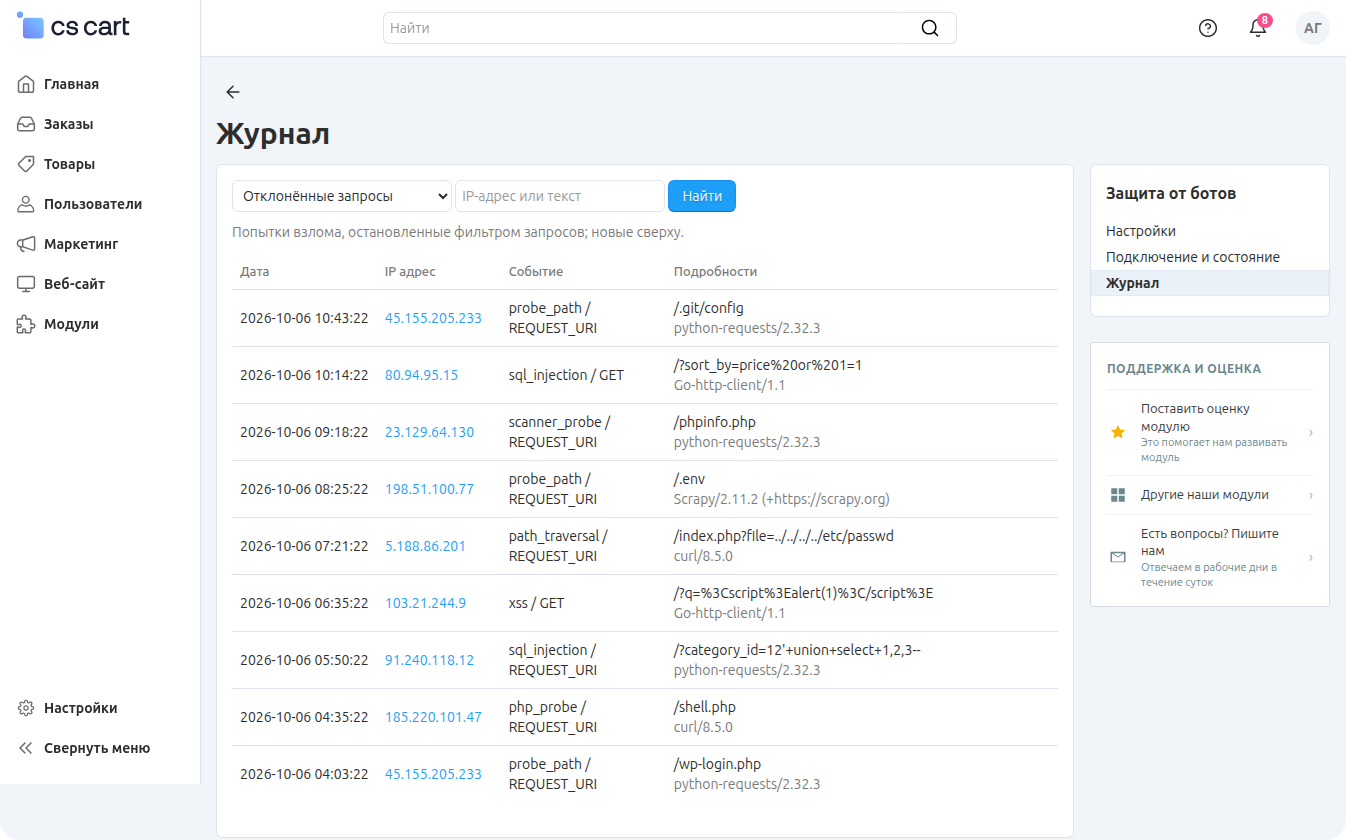1346x840 pixels.
Task: Click the Модули puzzle icon
Action: coord(27,324)
